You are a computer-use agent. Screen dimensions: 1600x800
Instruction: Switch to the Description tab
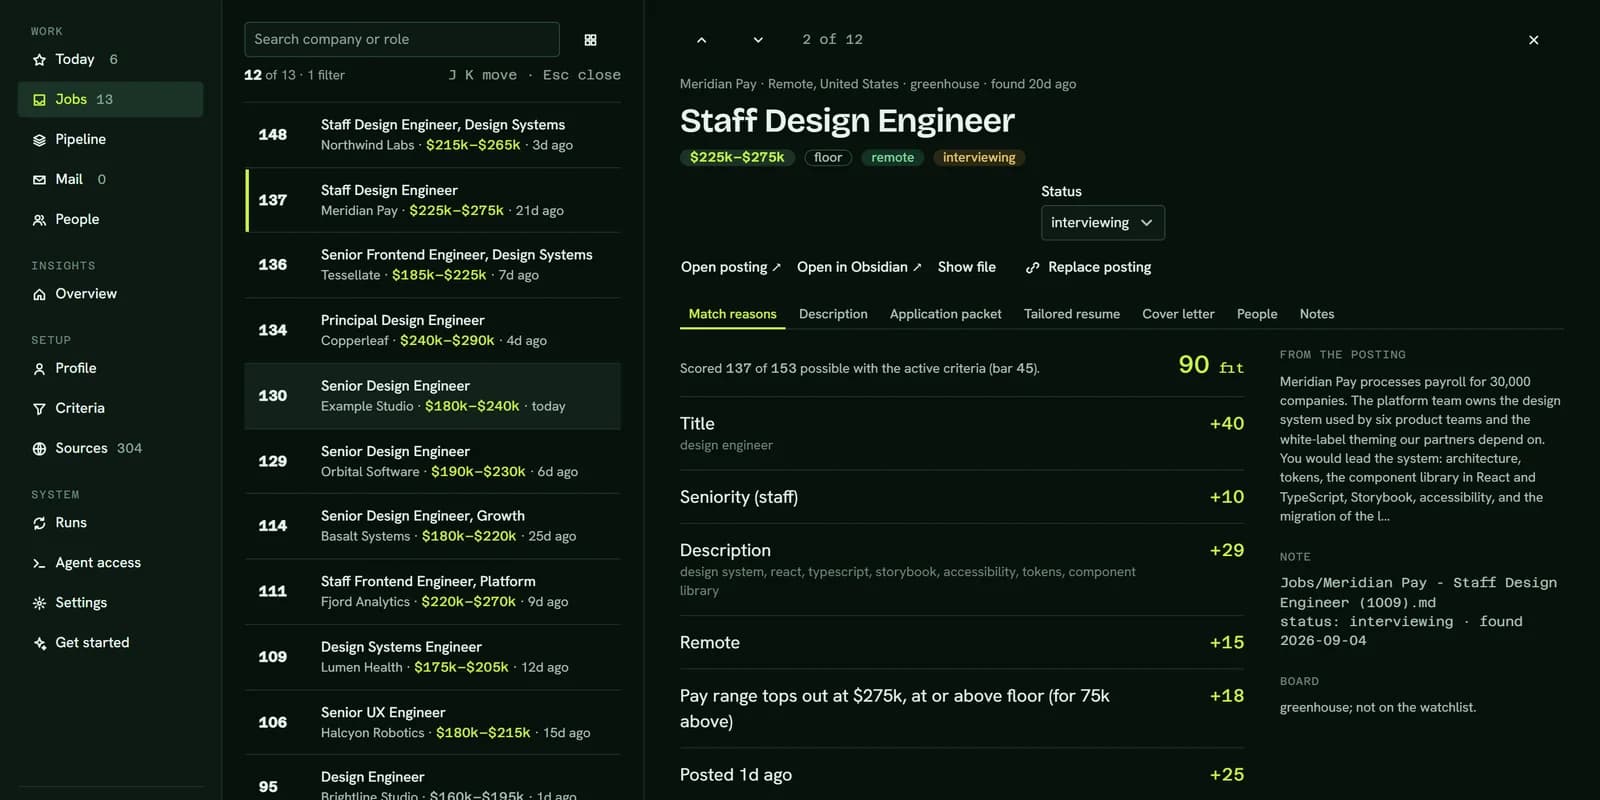click(x=833, y=314)
